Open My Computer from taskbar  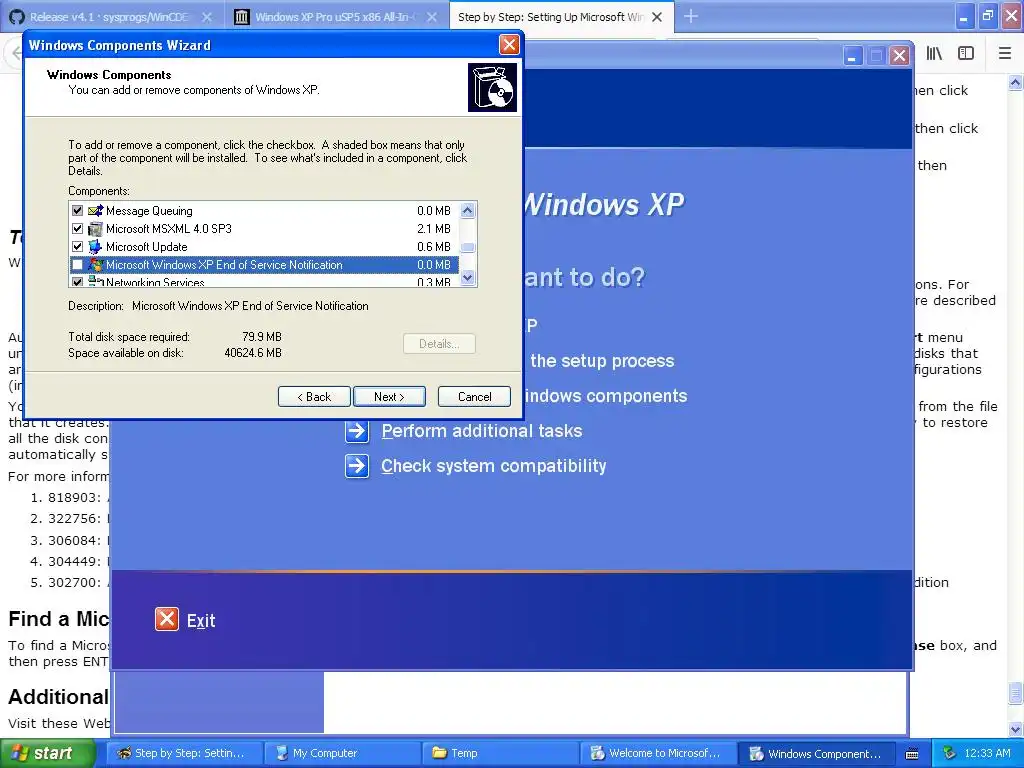point(343,754)
